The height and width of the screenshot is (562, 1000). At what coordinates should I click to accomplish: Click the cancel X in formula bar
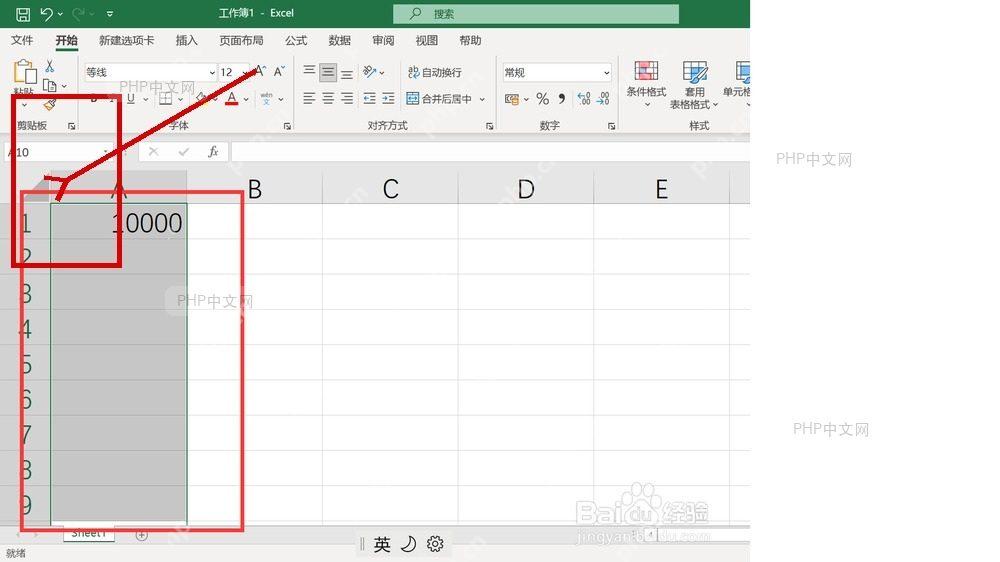click(x=153, y=152)
